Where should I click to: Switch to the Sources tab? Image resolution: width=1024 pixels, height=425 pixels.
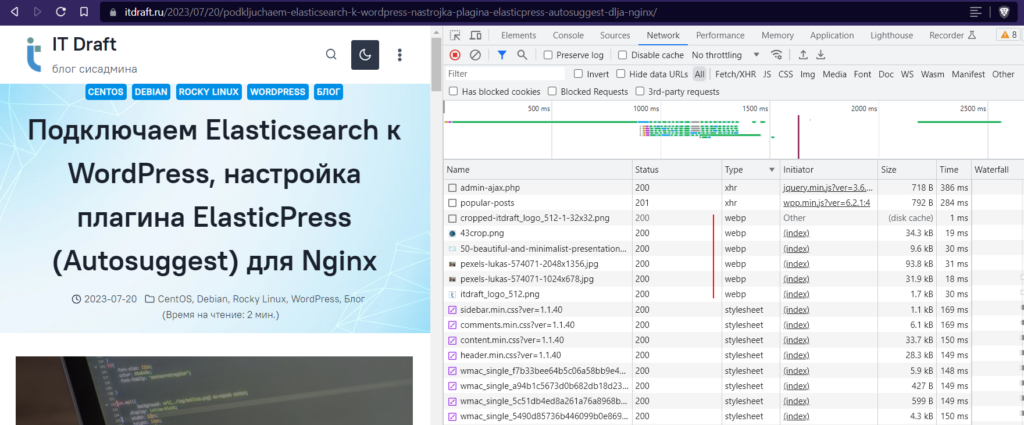click(x=615, y=35)
